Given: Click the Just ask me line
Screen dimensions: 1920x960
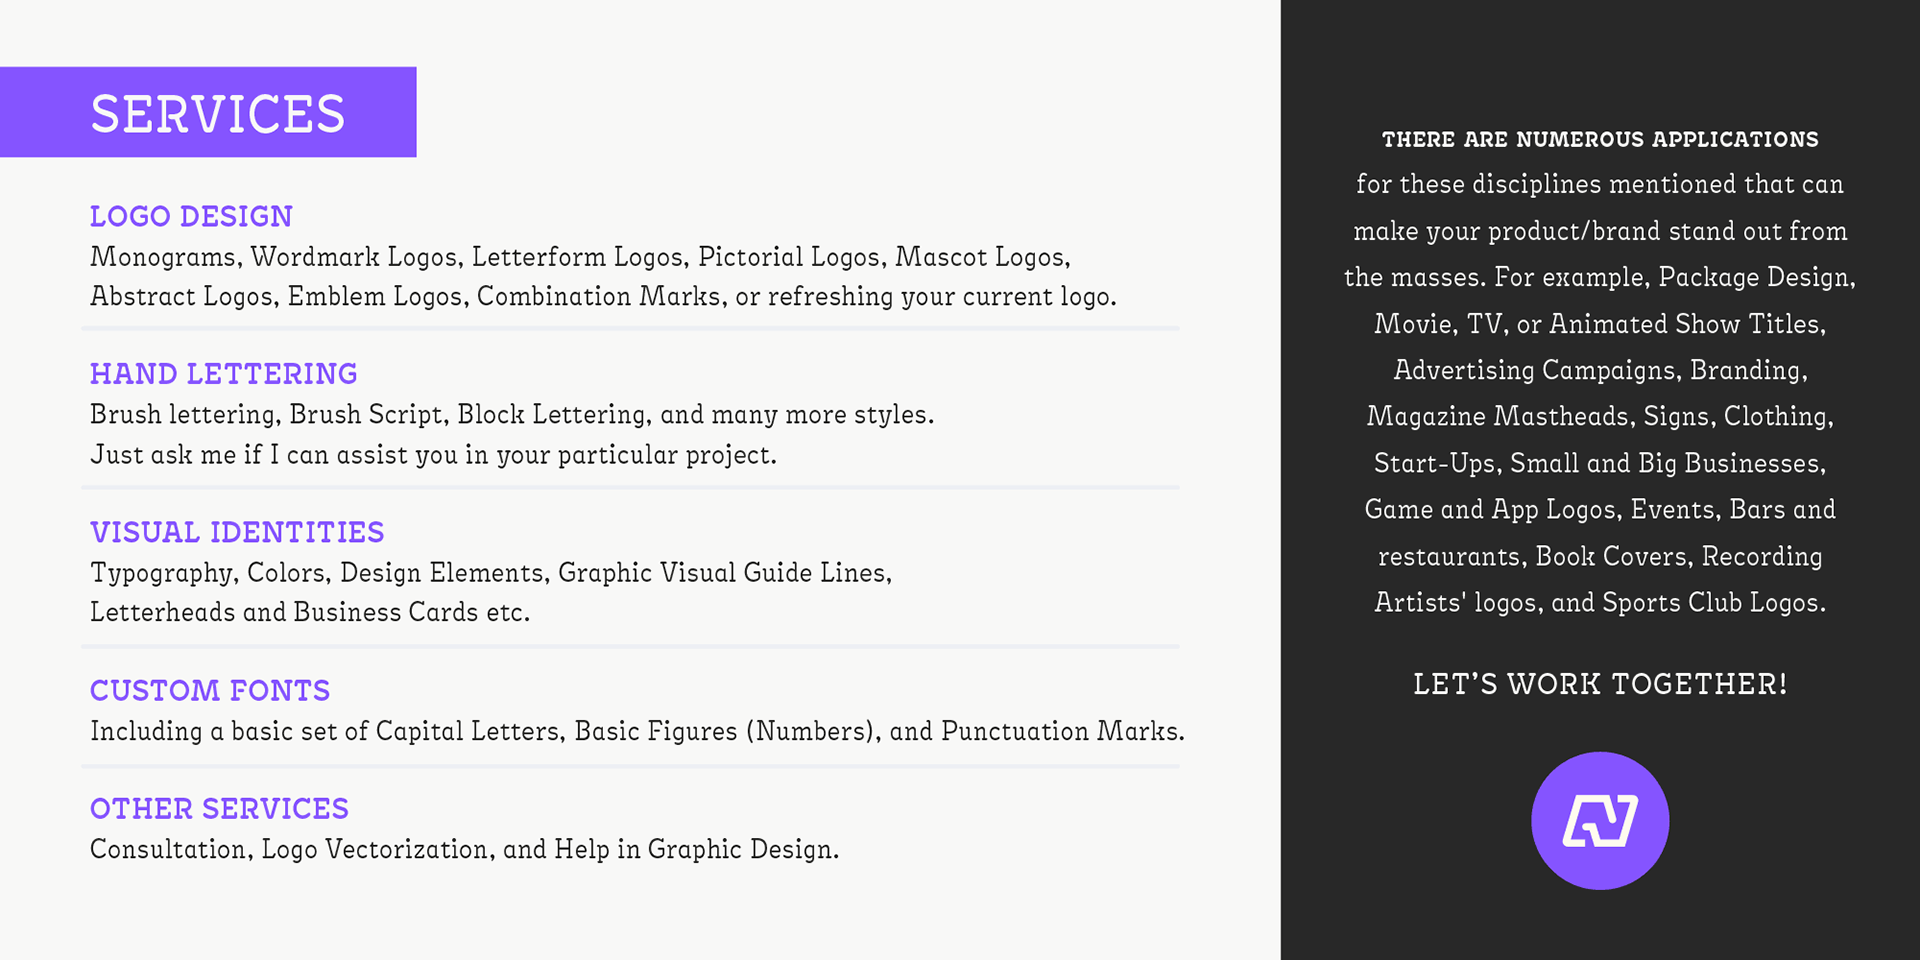Looking at the screenshot, I should click(433, 455).
